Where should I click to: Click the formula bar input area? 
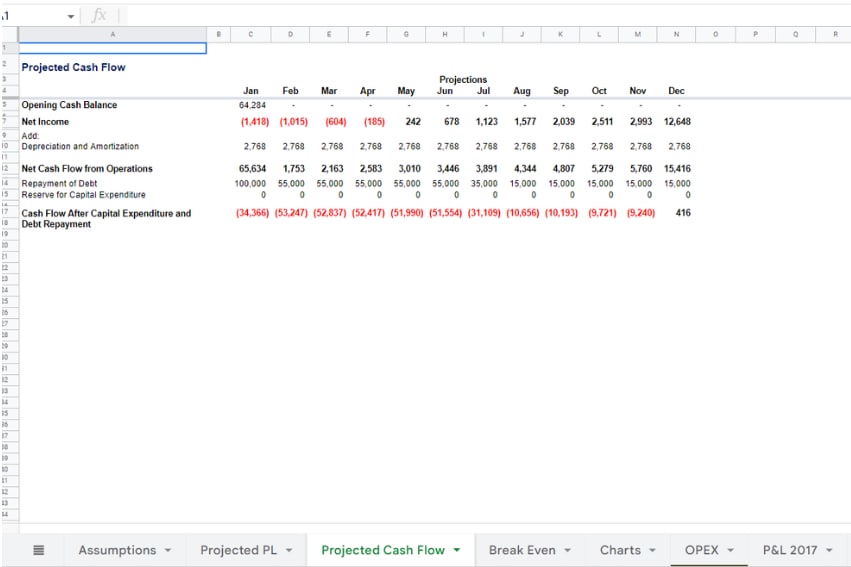tap(488, 16)
